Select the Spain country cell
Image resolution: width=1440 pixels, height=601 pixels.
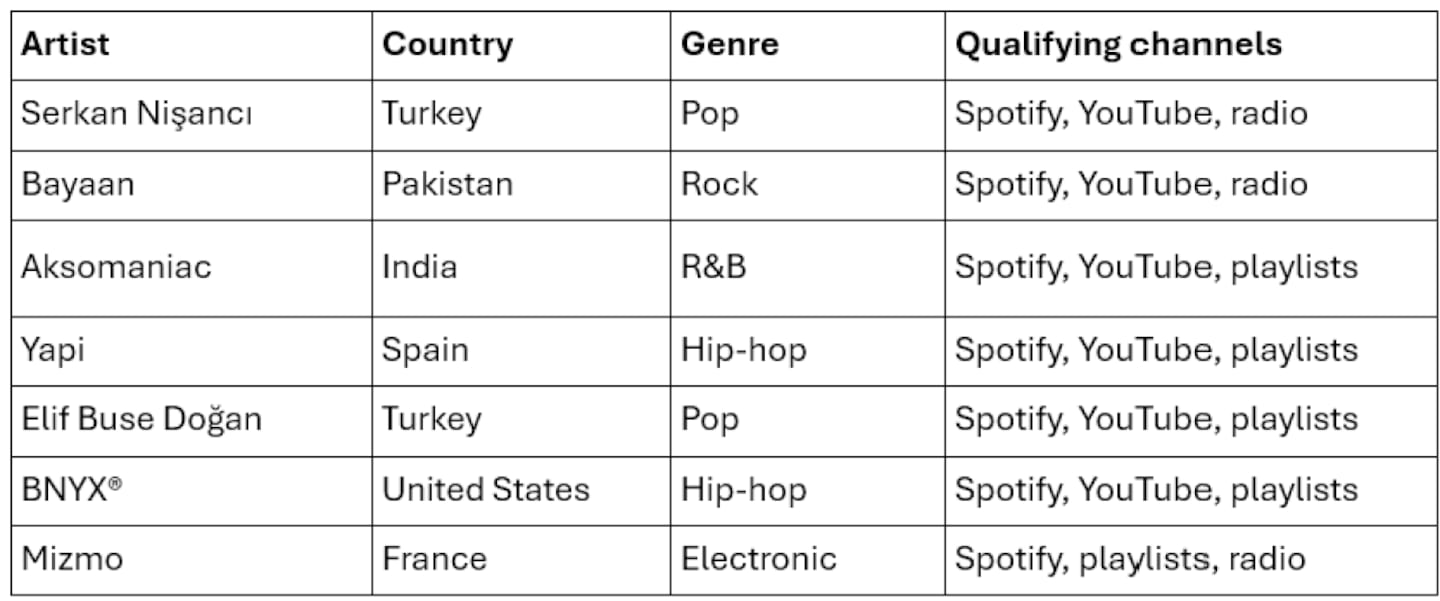click(521, 351)
